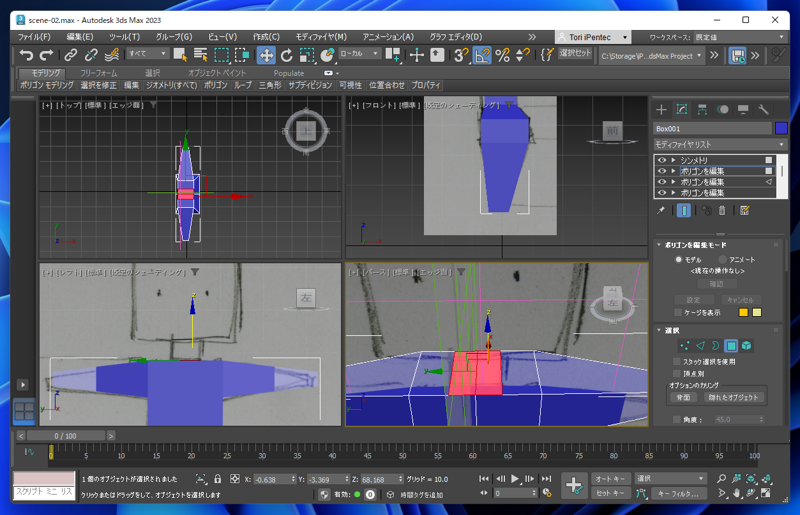Toggle the Percent Snap icon
800x515 pixels.
[503, 55]
